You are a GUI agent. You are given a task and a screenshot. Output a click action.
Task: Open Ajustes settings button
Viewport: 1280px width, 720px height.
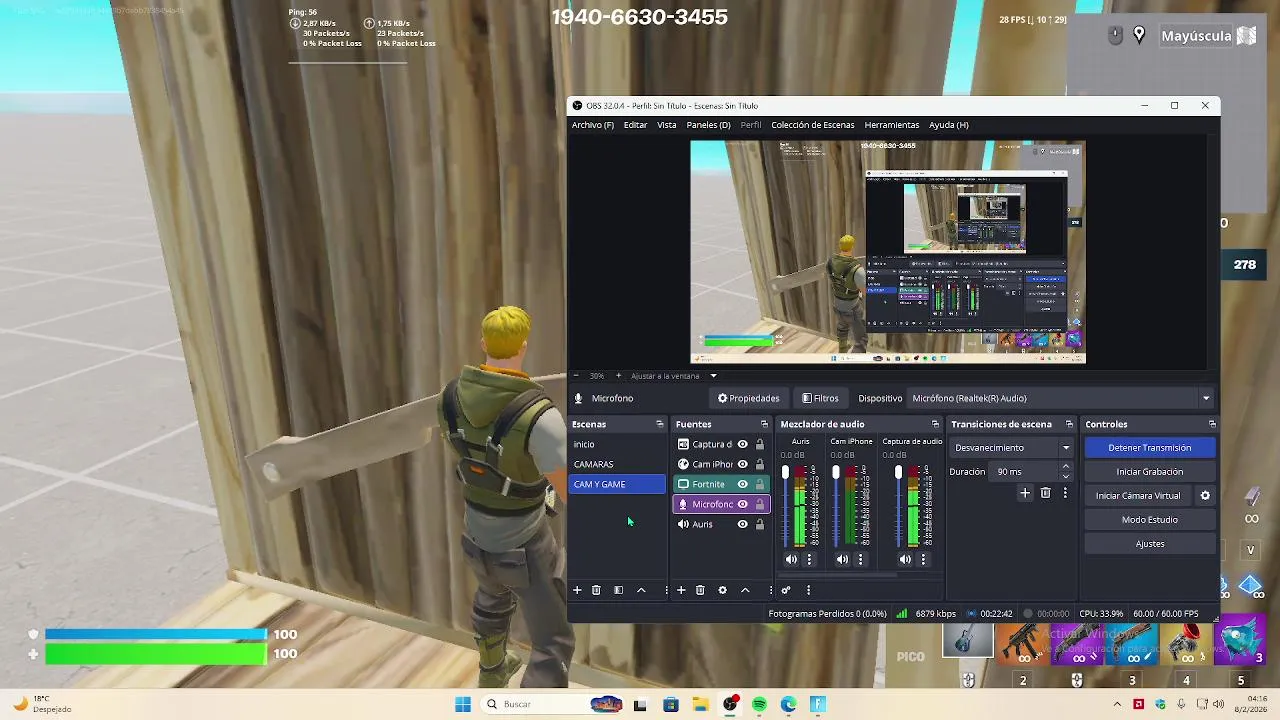1149,544
